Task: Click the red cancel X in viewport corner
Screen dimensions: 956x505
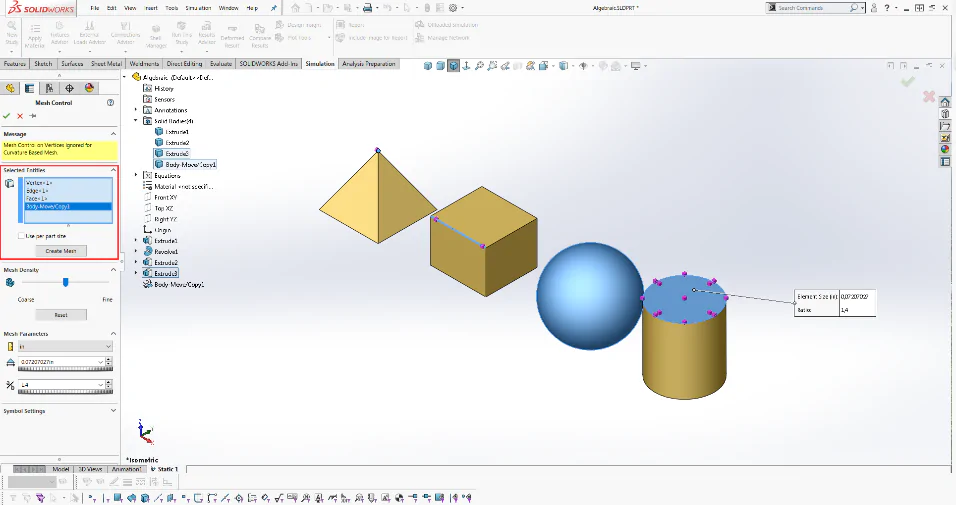Action: pos(929,96)
